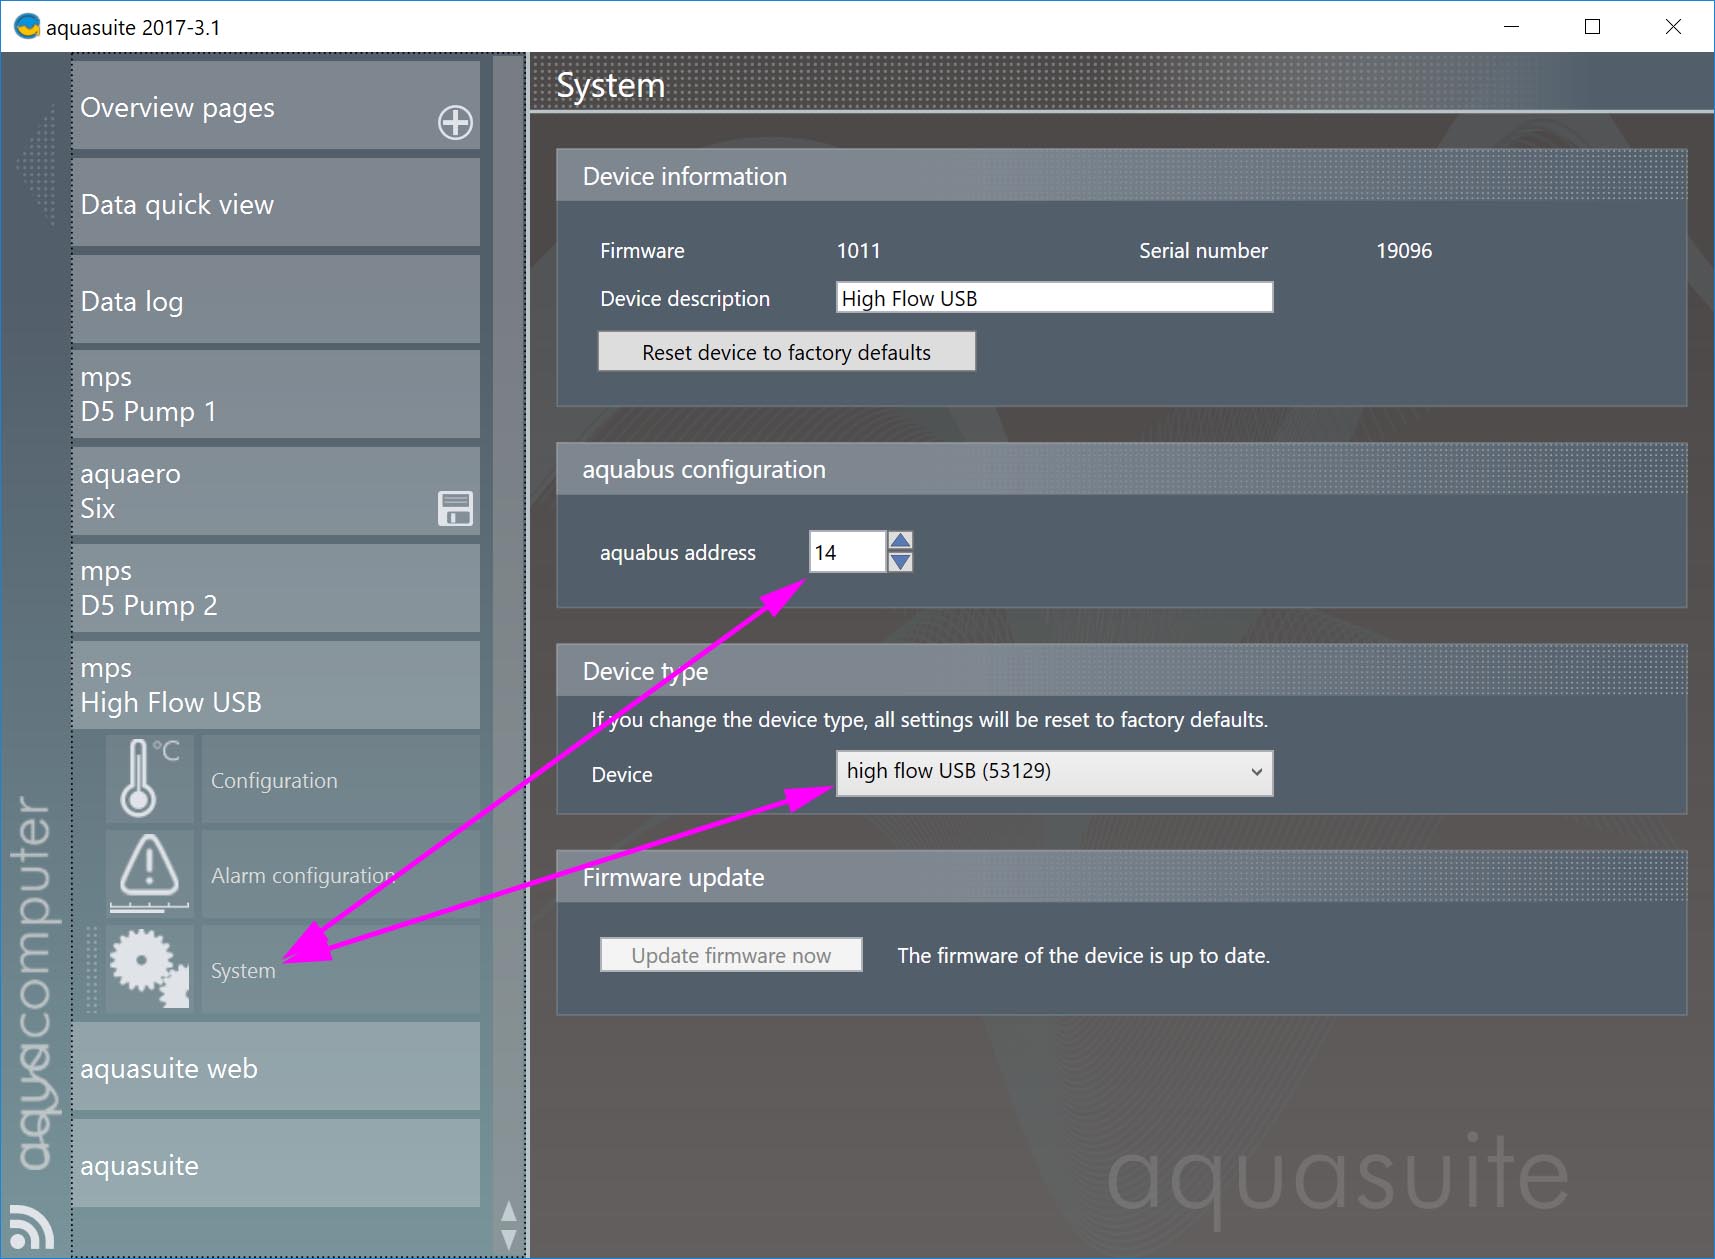Viewport: 1715px width, 1259px height.
Task: Open the thermometer Configuration icon
Action: (150, 779)
